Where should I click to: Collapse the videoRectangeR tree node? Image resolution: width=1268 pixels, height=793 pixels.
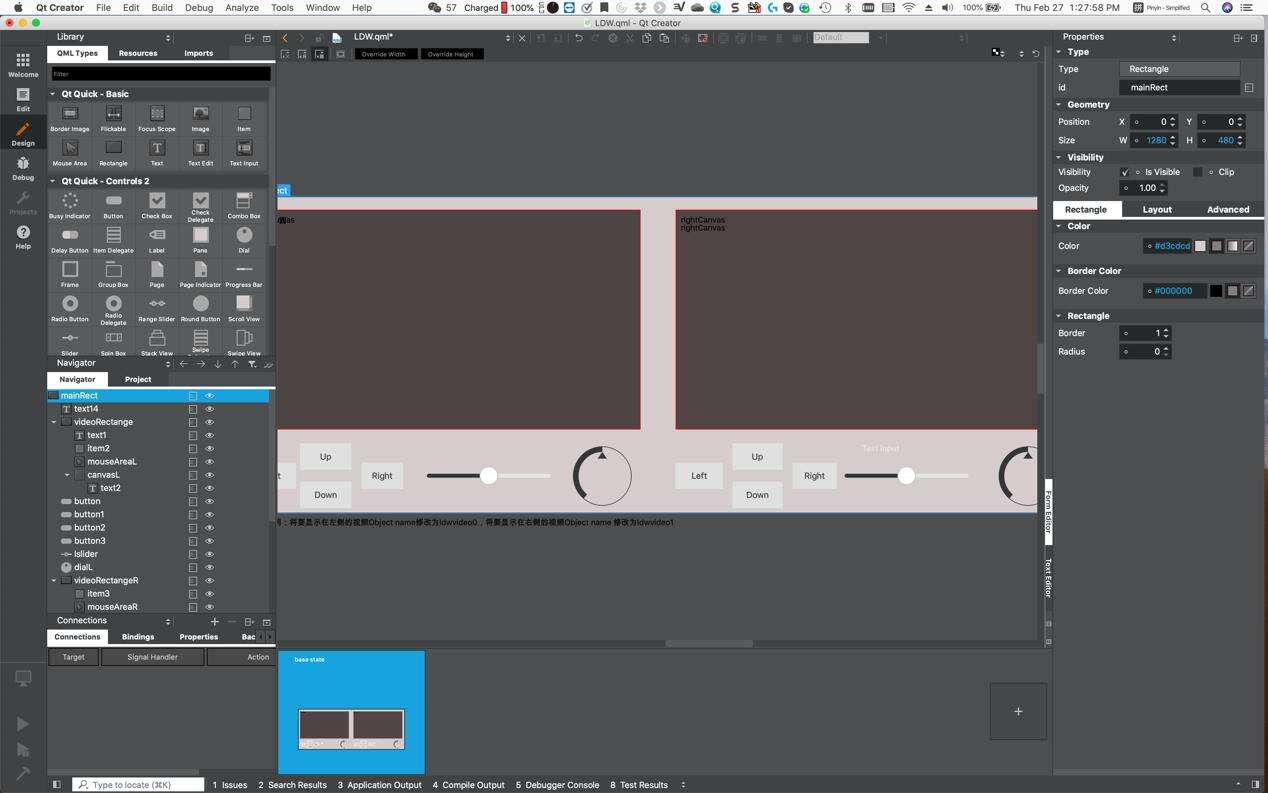pyautogui.click(x=54, y=580)
